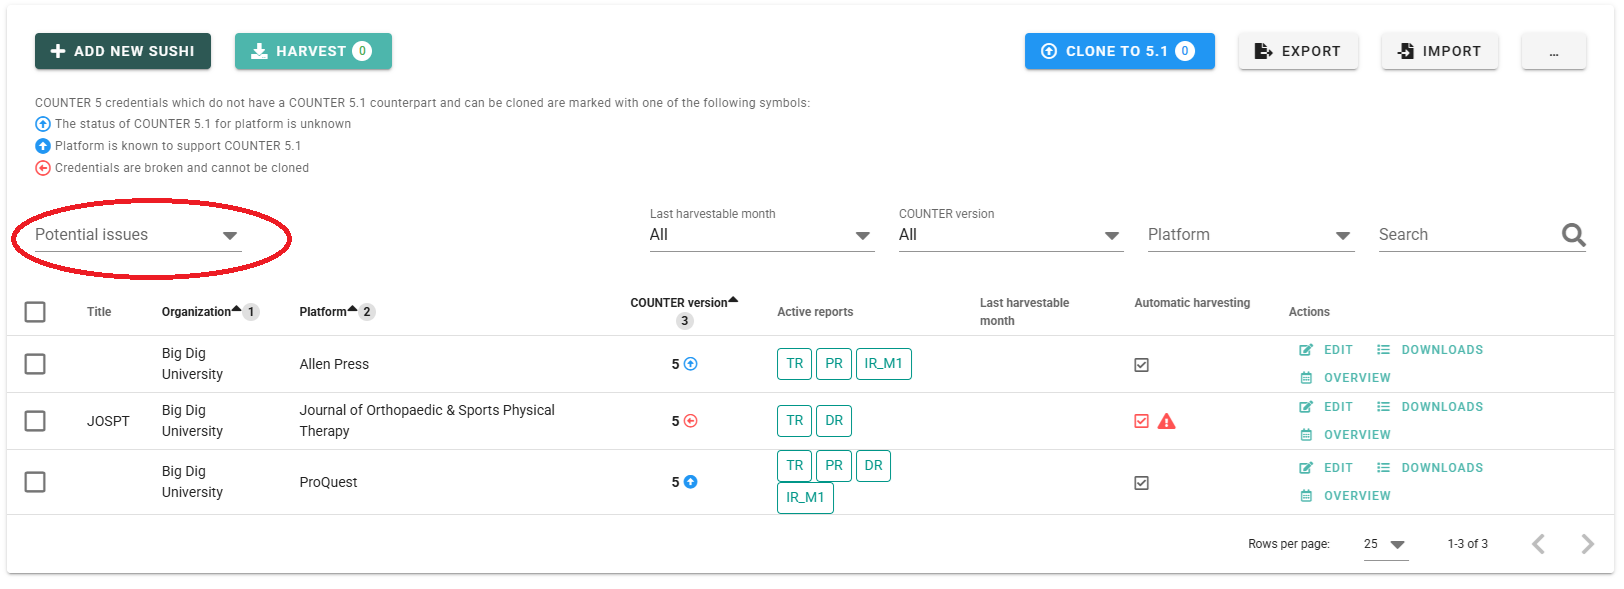Click the clone arrow icon in Allen Press row
The height and width of the screenshot is (589, 1624).
pyautogui.click(x=690, y=364)
